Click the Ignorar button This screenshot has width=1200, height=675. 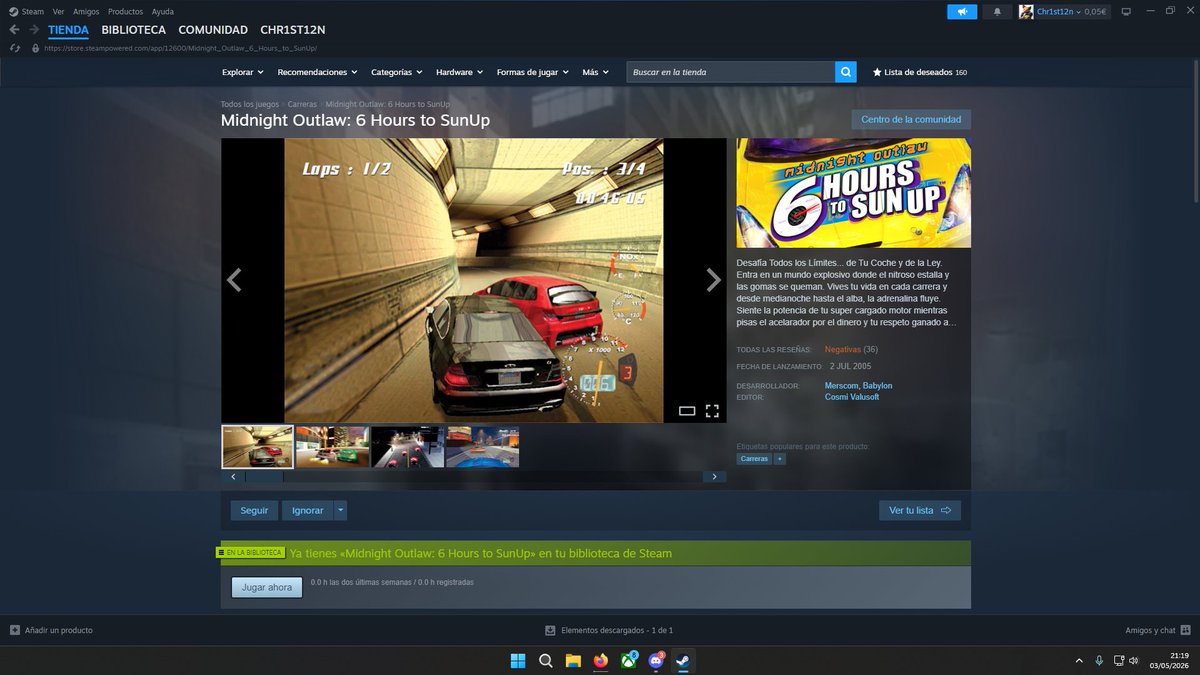tap(308, 510)
